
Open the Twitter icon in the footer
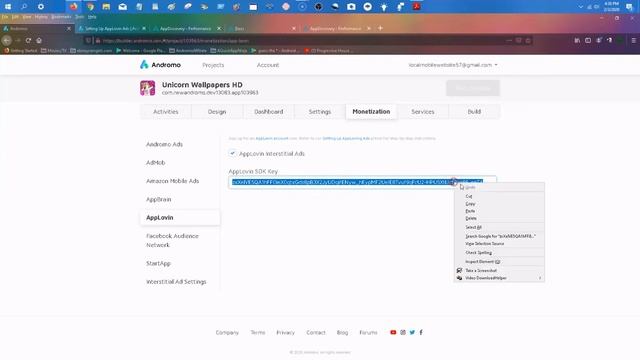[412, 332]
